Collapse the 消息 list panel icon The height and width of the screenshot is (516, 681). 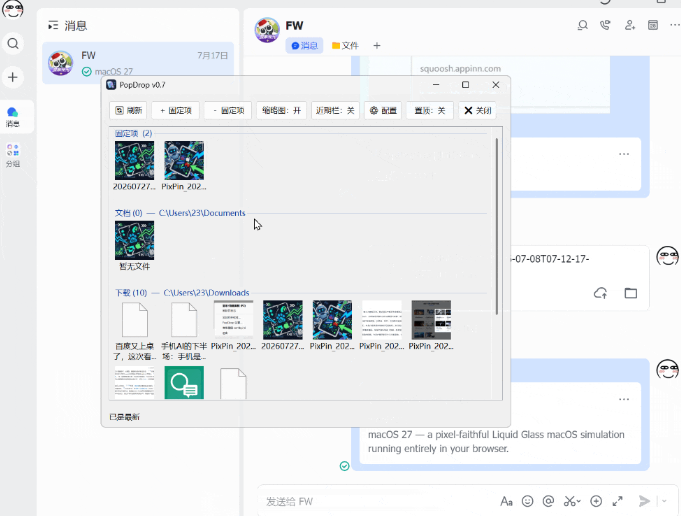pos(53,26)
